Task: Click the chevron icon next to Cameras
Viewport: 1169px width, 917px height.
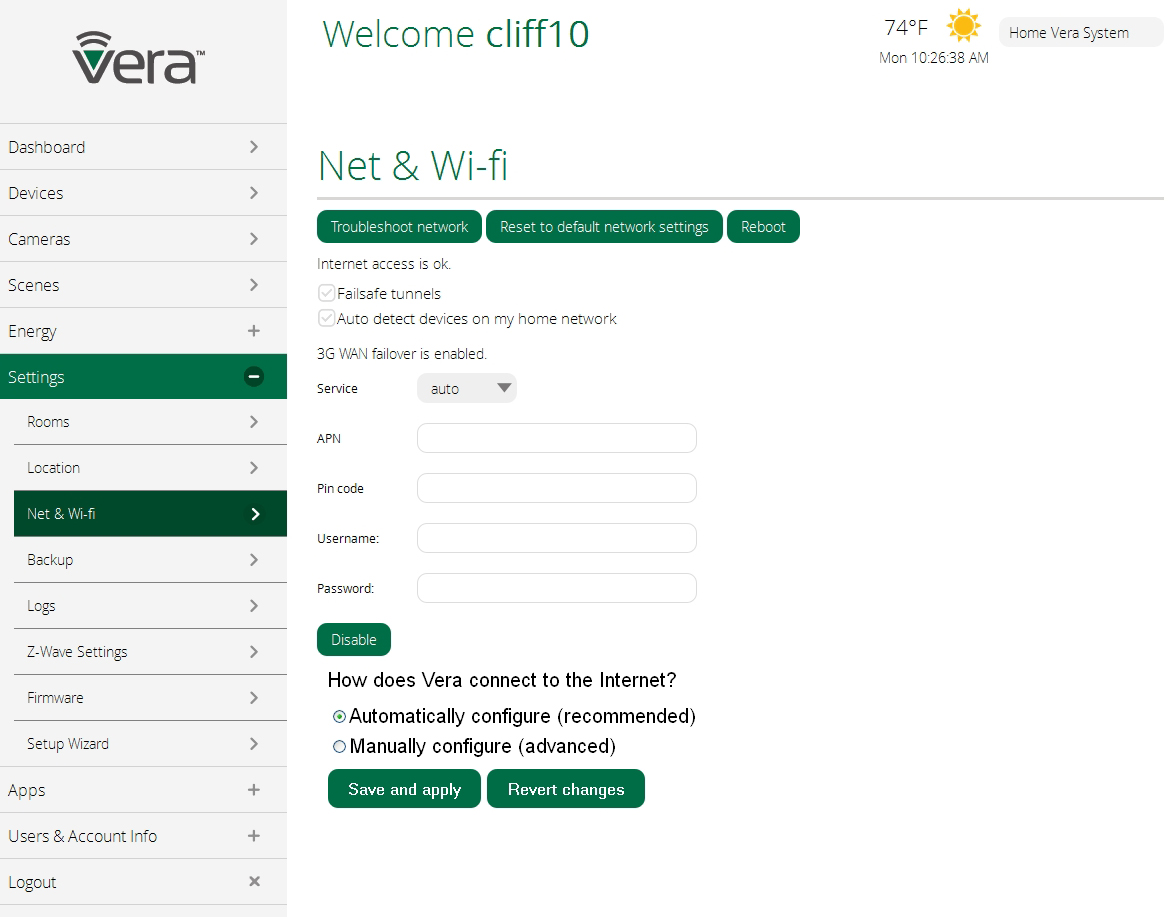Action: coord(254,239)
